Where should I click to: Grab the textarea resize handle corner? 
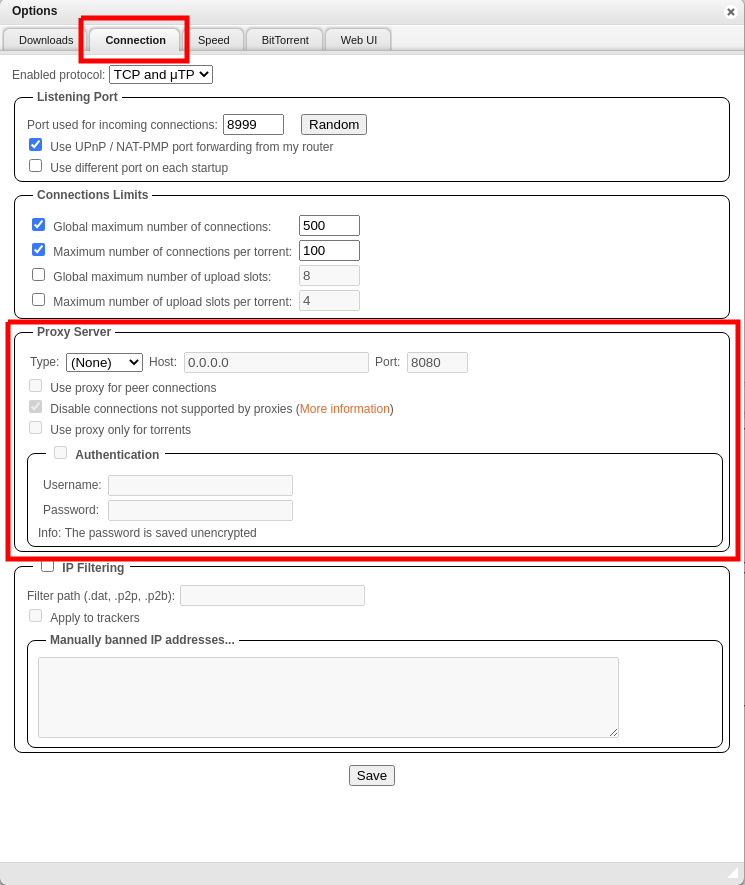(613, 733)
